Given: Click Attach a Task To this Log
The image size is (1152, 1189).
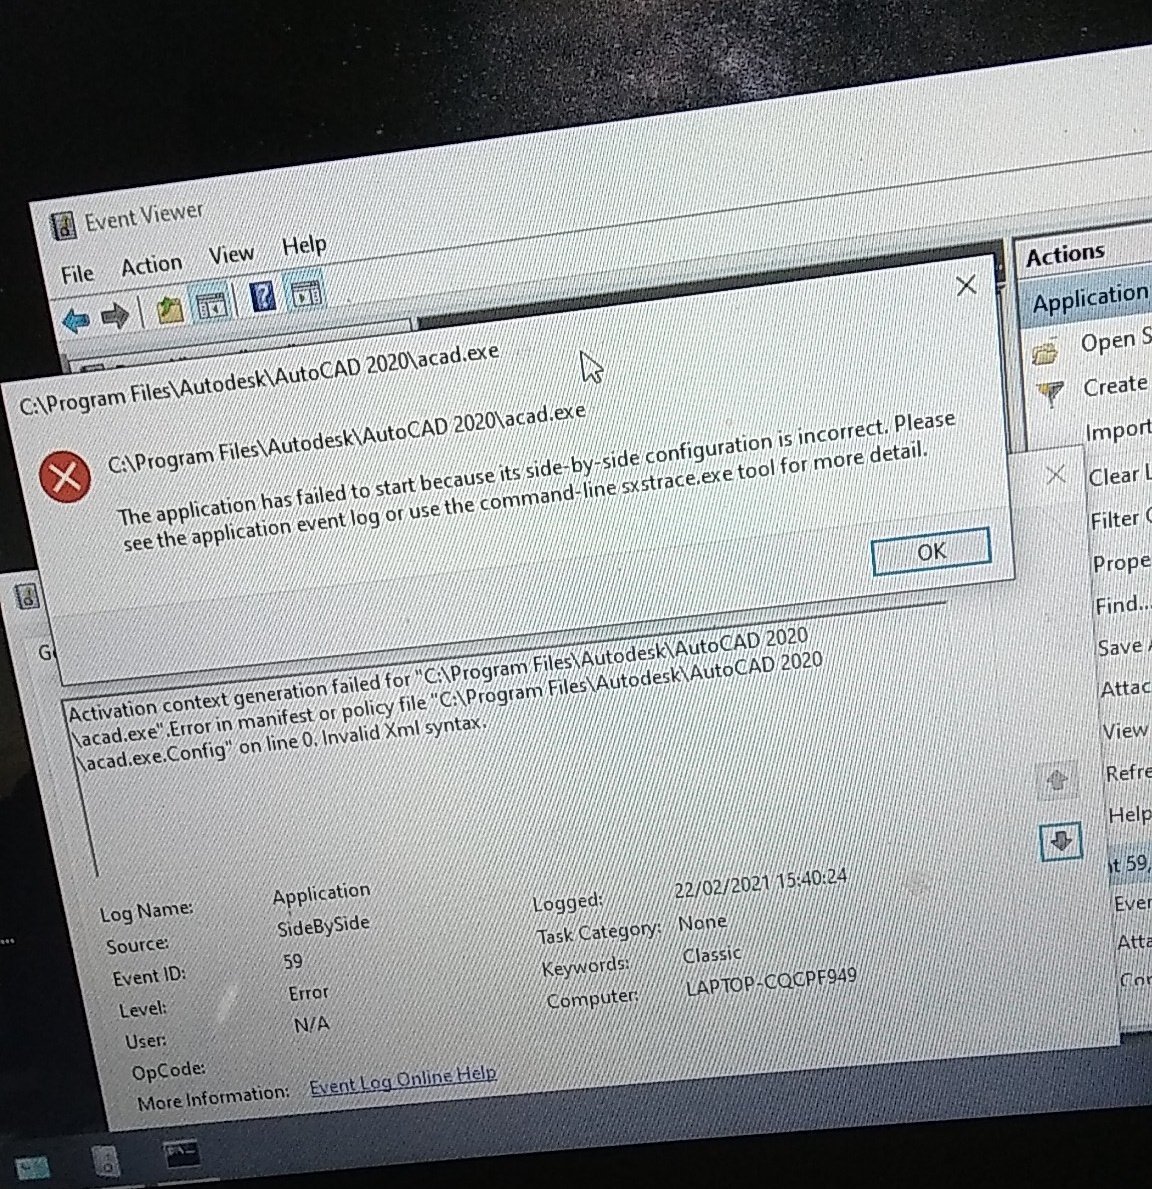Looking at the screenshot, I should [1126, 688].
